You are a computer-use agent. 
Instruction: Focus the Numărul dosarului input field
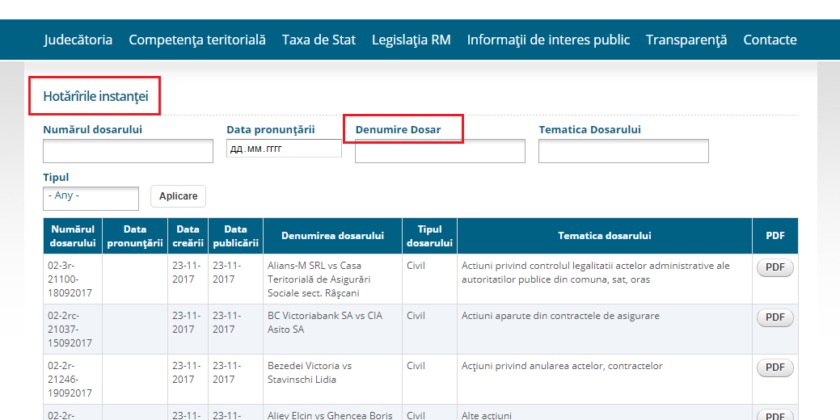pyautogui.click(x=128, y=151)
